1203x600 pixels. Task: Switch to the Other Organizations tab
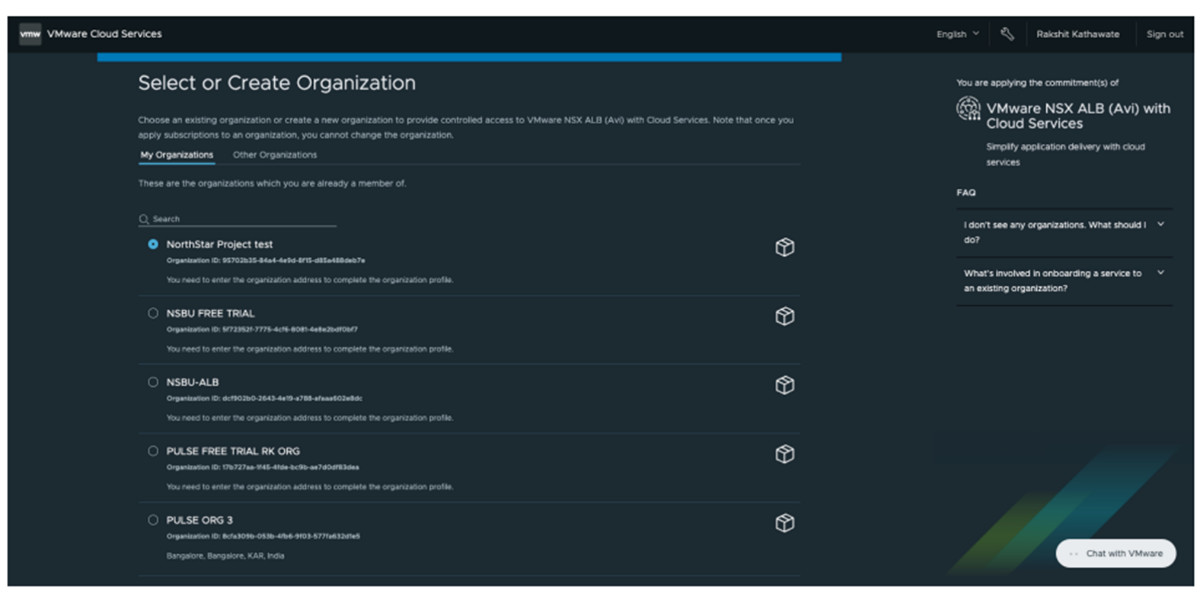pyautogui.click(x=275, y=155)
